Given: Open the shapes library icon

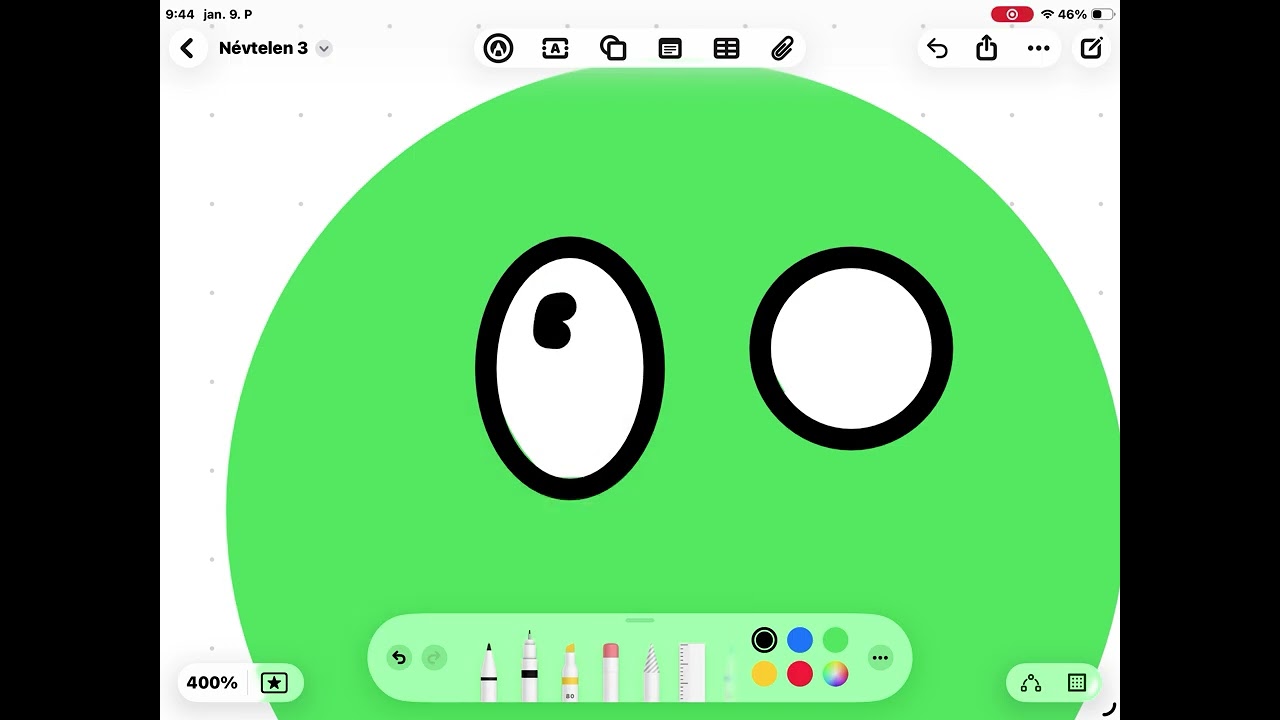Looking at the screenshot, I should click(613, 48).
